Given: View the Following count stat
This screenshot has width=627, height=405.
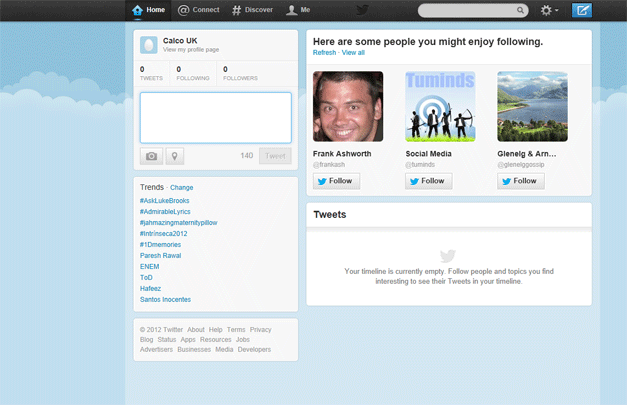Looking at the screenshot, I should (193, 74).
